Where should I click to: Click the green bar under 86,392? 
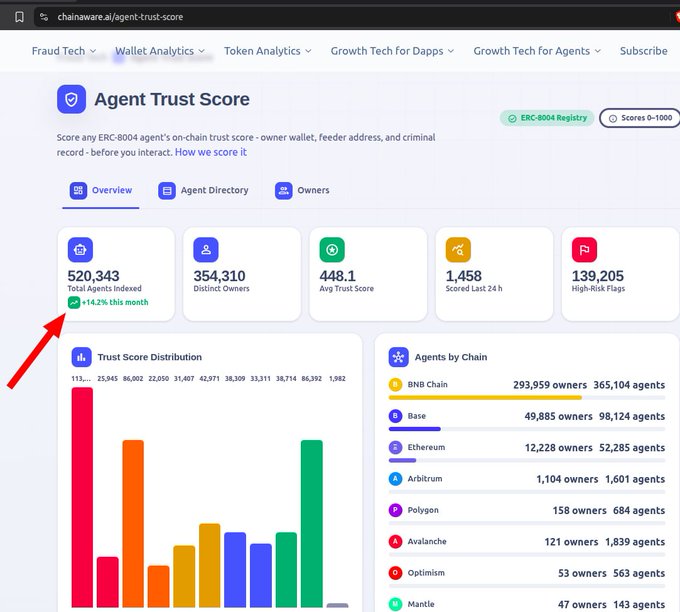pyautogui.click(x=312, y=524)
